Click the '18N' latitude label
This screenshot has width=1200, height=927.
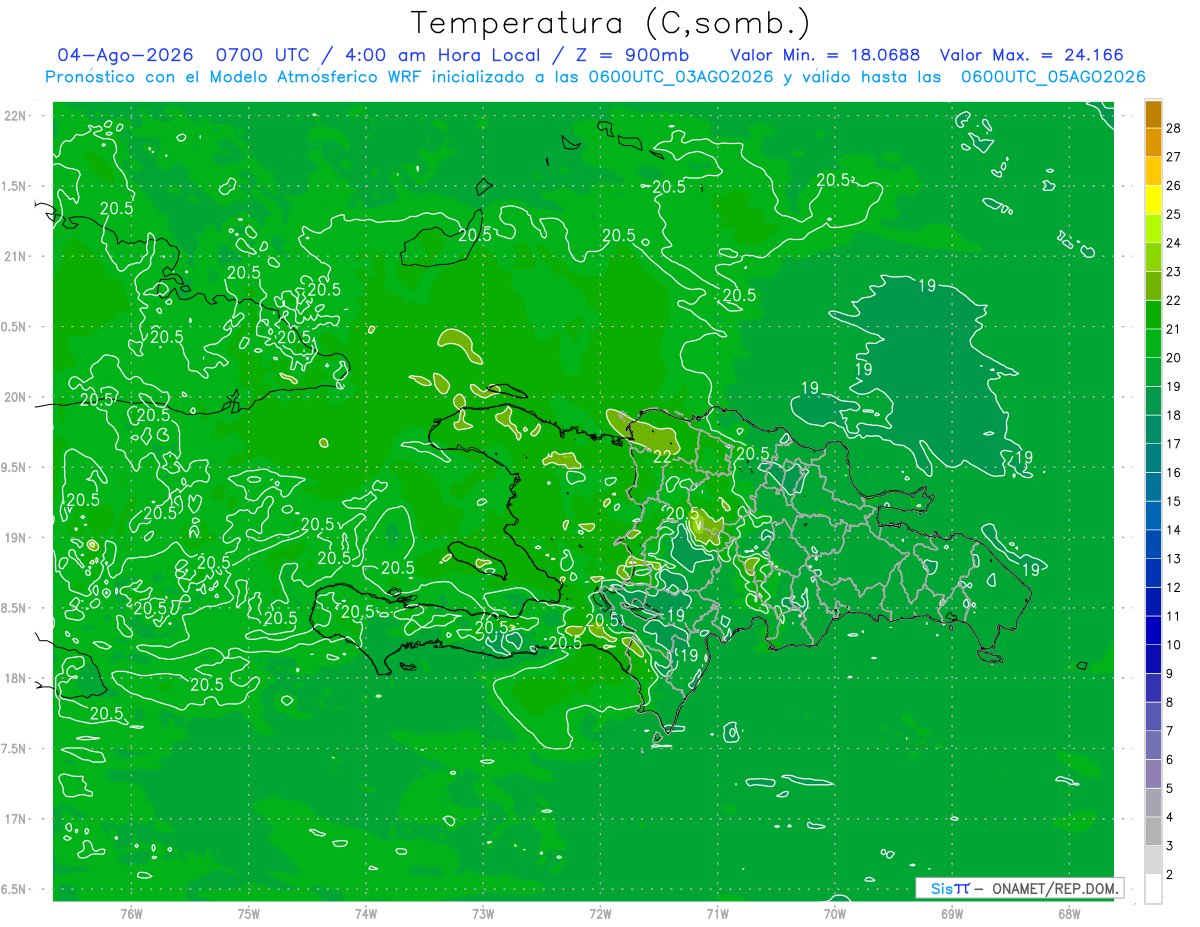coord(16,678)
